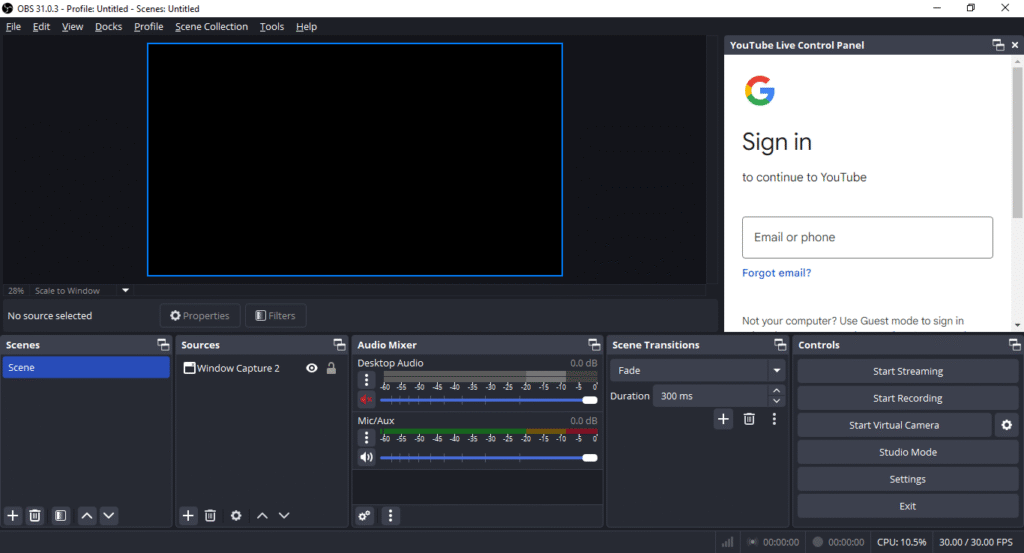This screenshot has width=1024, height=553.
Task: Open advanced audio properties gears icon
Action: 364,516
